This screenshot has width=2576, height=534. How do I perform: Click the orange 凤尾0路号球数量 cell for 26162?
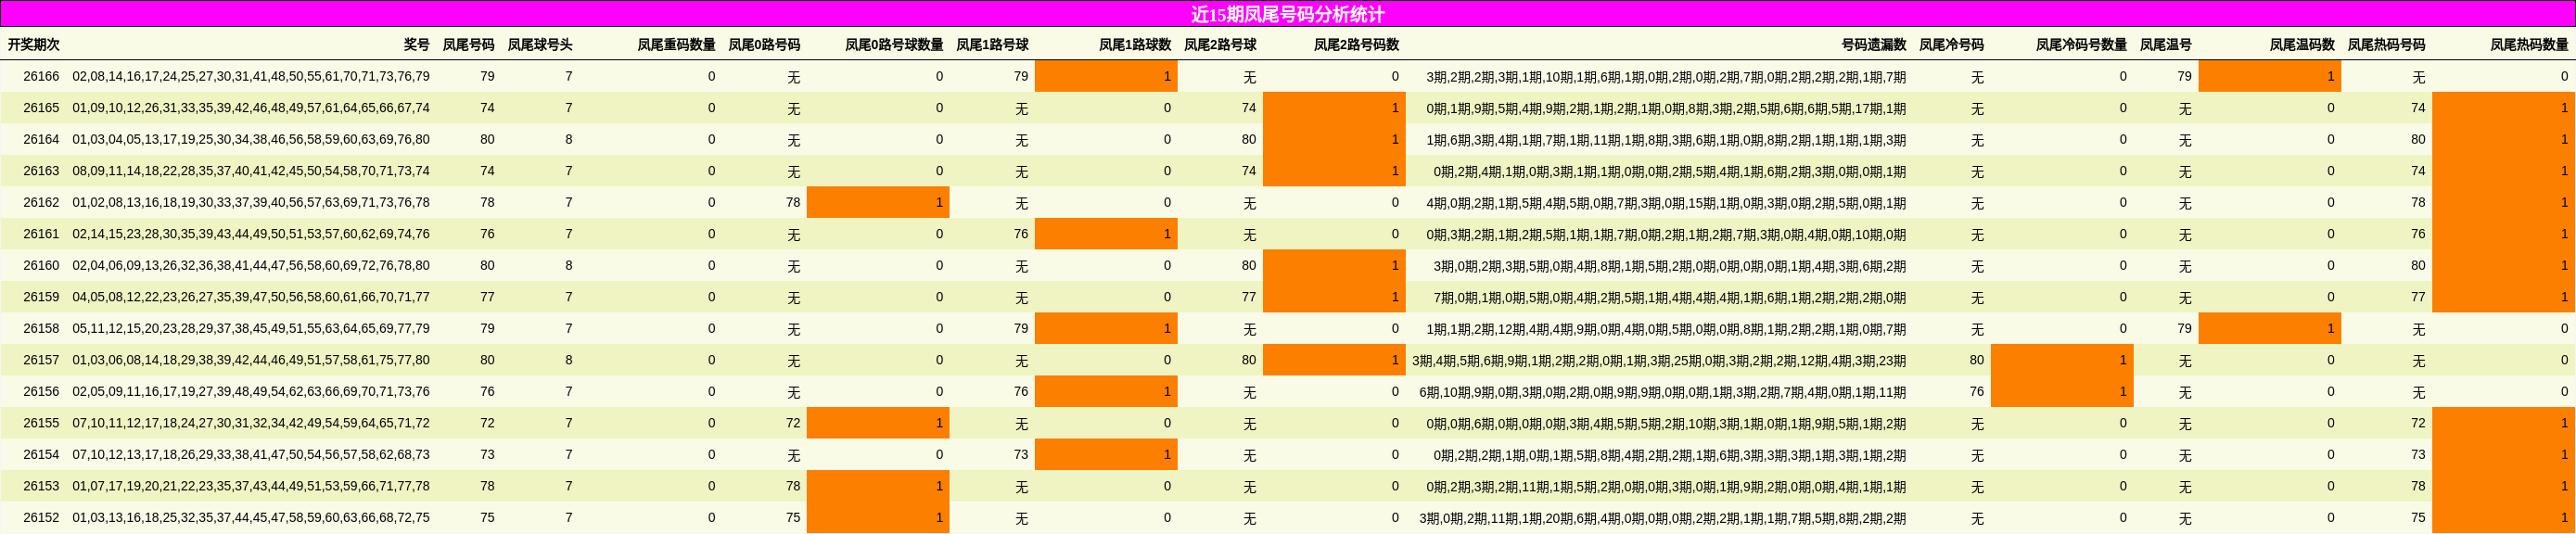tap(878, 202)
